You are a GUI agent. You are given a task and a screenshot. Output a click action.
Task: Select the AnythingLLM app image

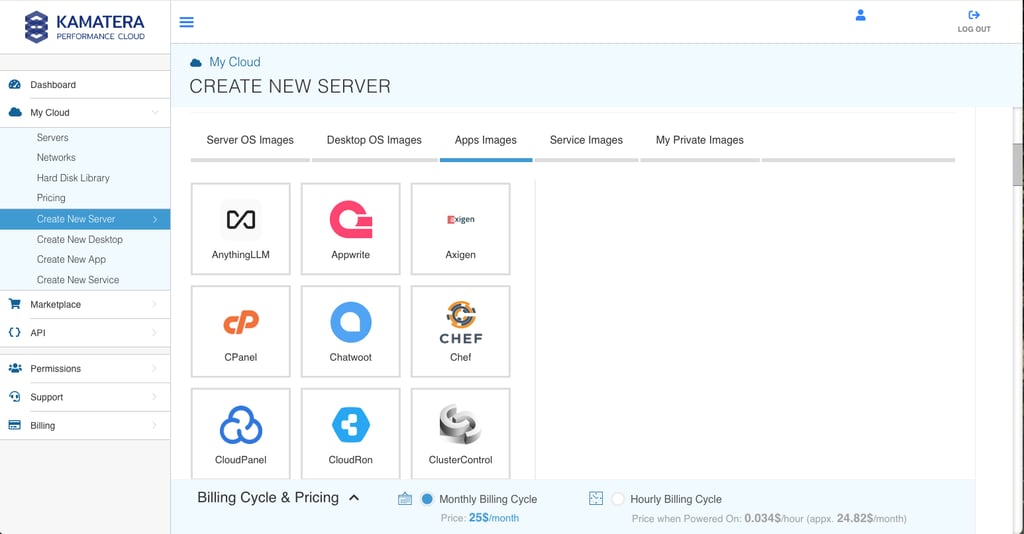click(x=240, y=228)
